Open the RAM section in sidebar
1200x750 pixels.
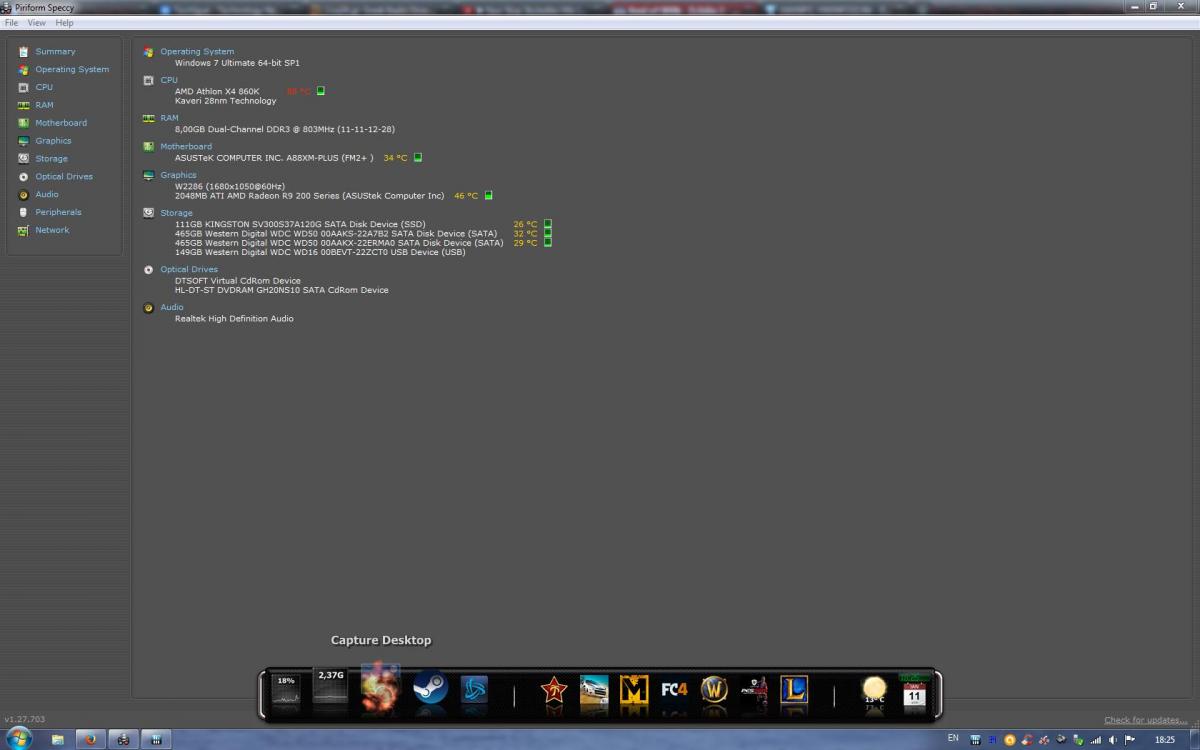coord(44,105)
